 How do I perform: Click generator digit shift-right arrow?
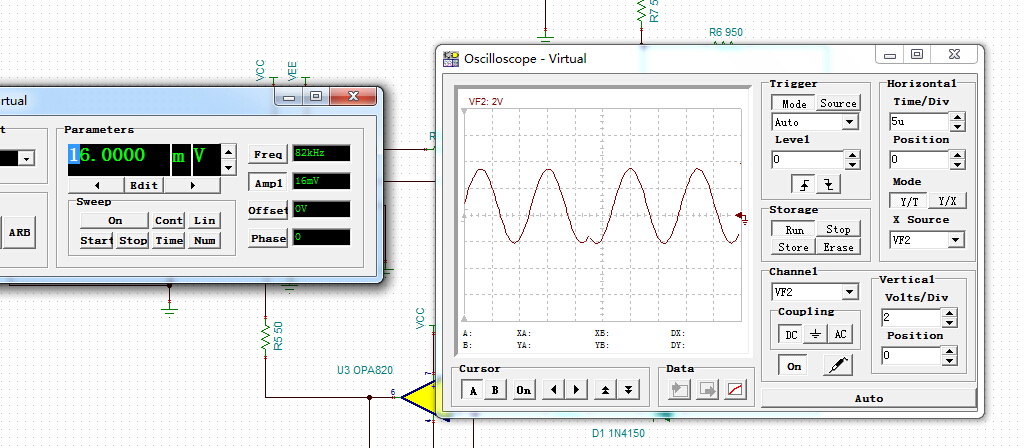(192, 185)
